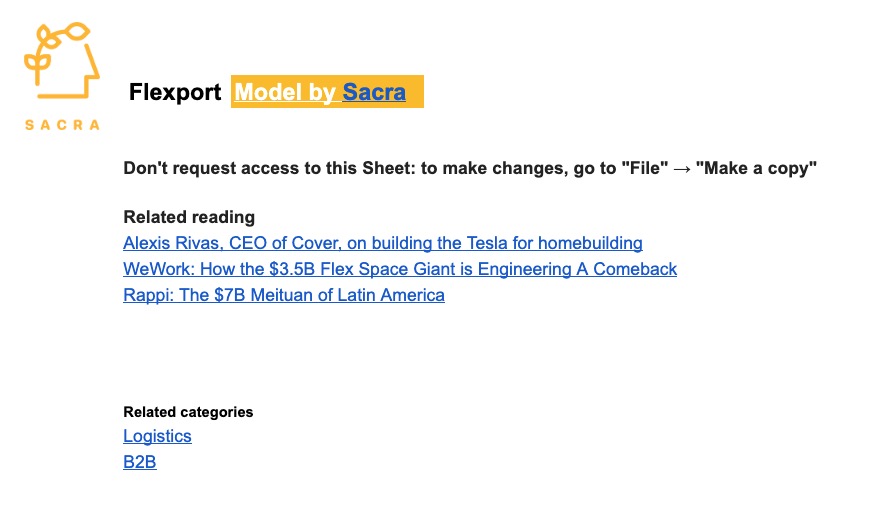Click the SACRA wordmark beneath the logo
This screenshot has height=523, width=881.
[62, 125]
